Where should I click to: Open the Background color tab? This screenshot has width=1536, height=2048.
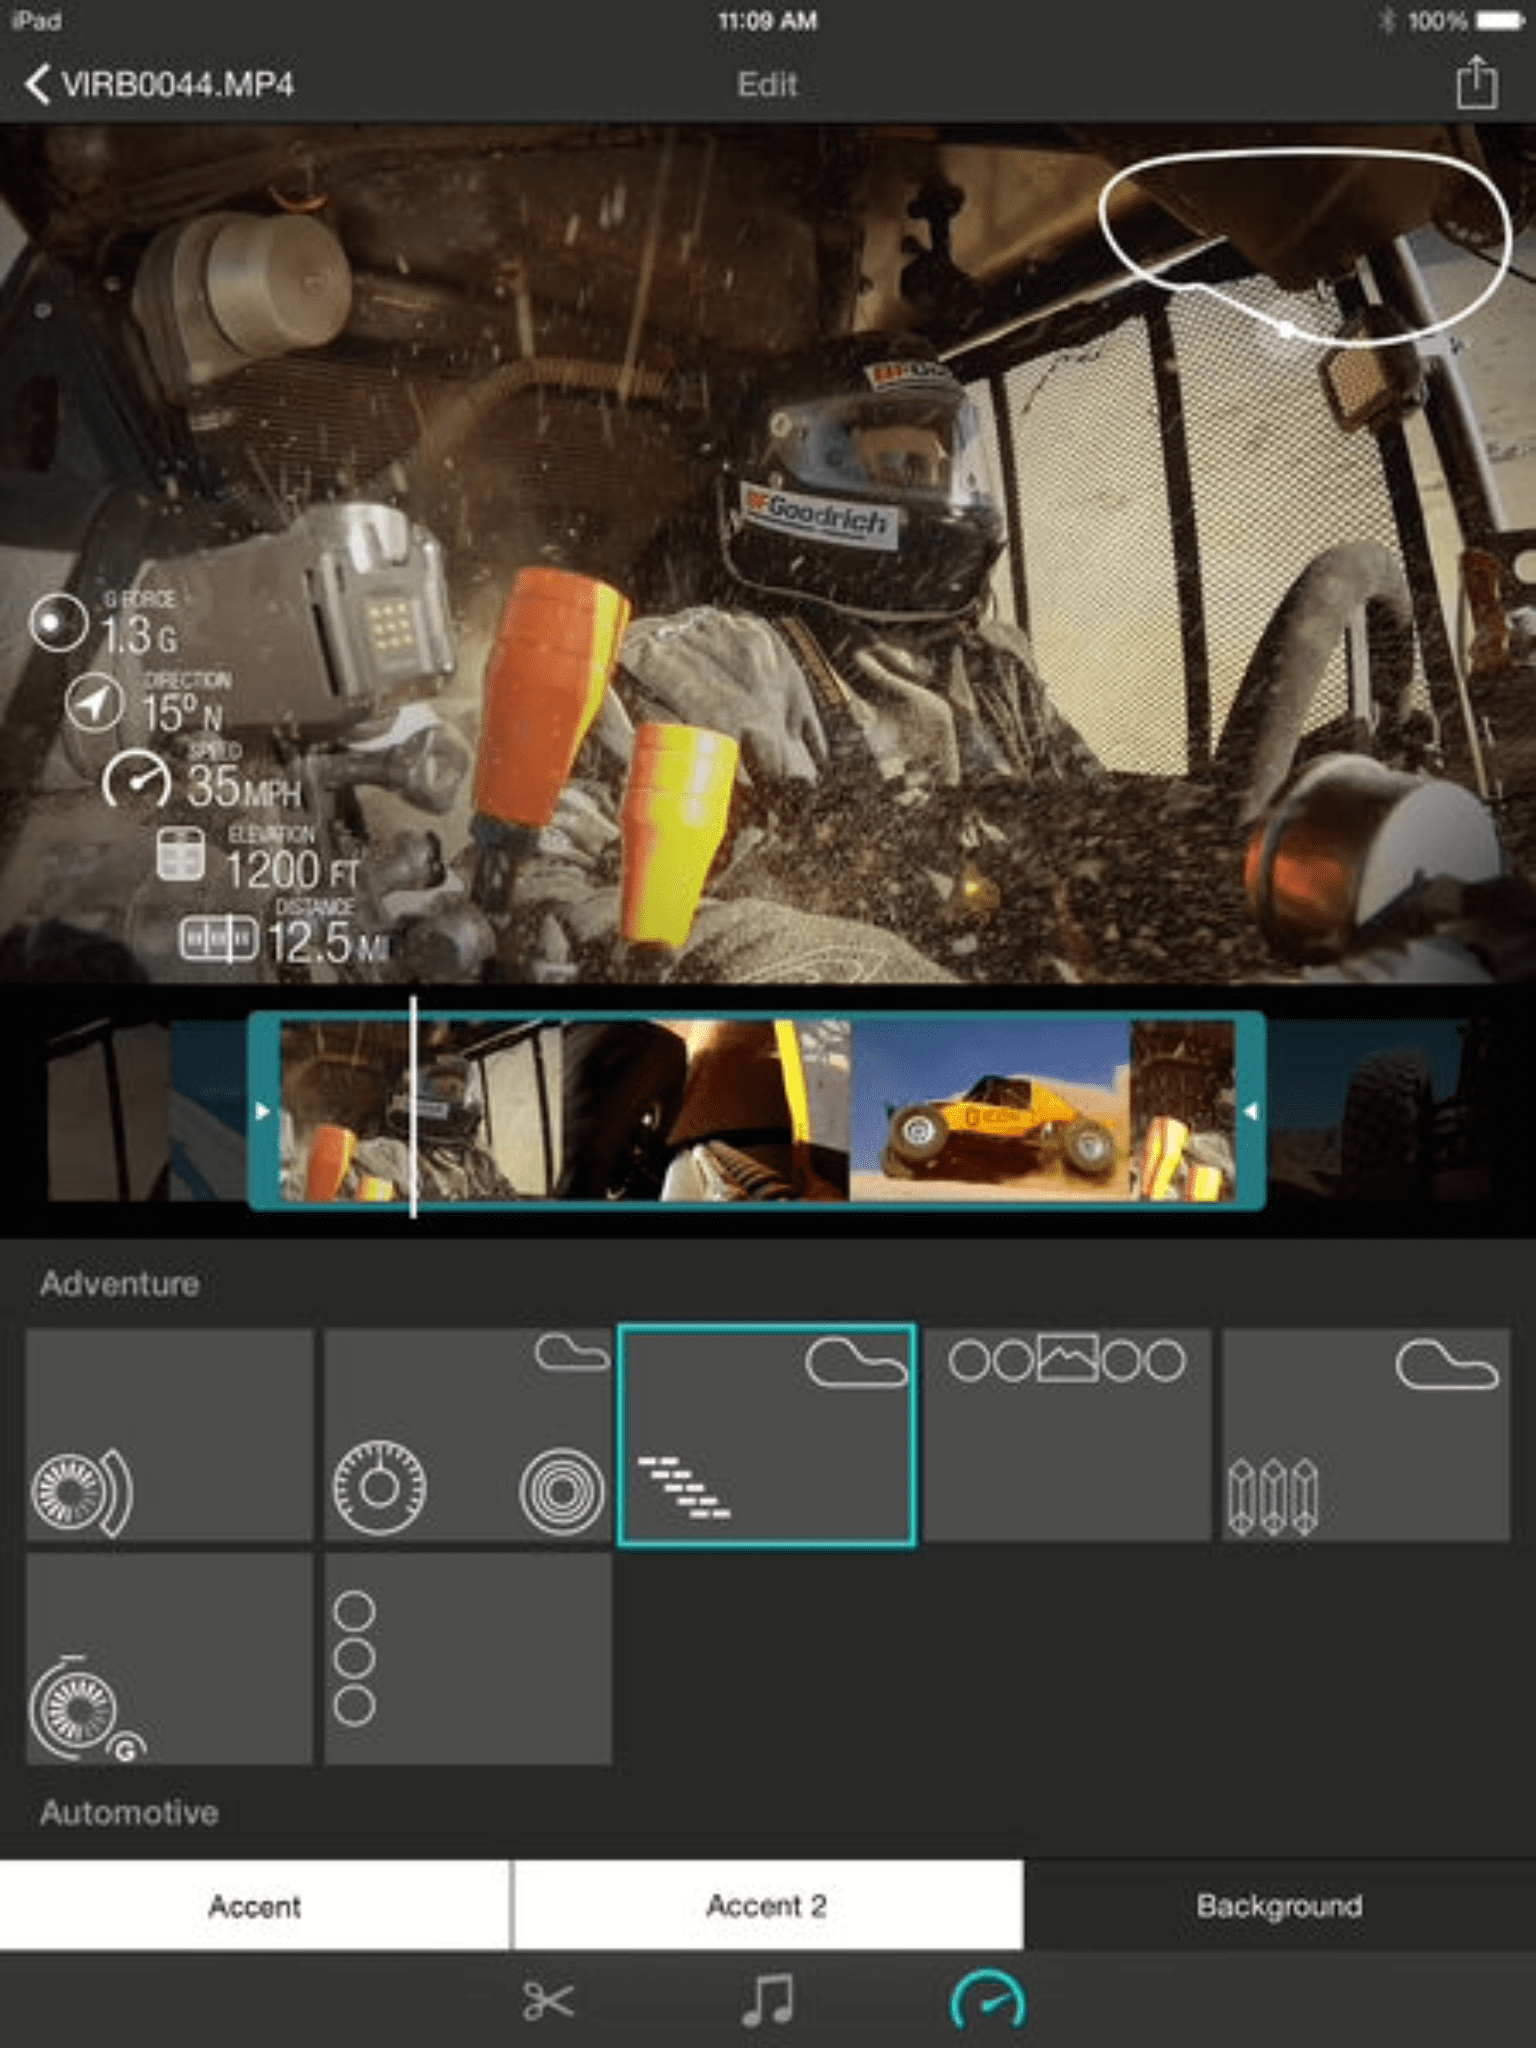tap(1279, 1906)
